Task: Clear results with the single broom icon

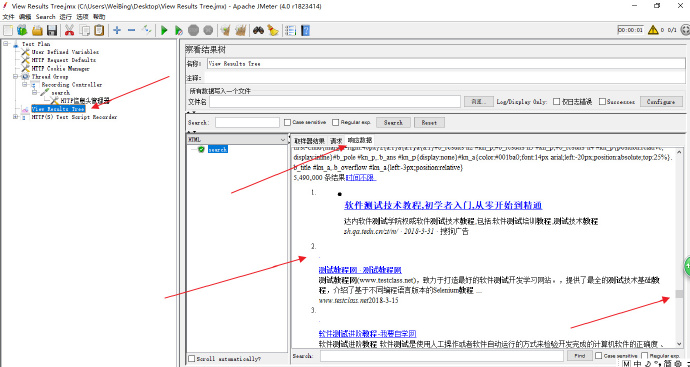Action: coord(225,30)
